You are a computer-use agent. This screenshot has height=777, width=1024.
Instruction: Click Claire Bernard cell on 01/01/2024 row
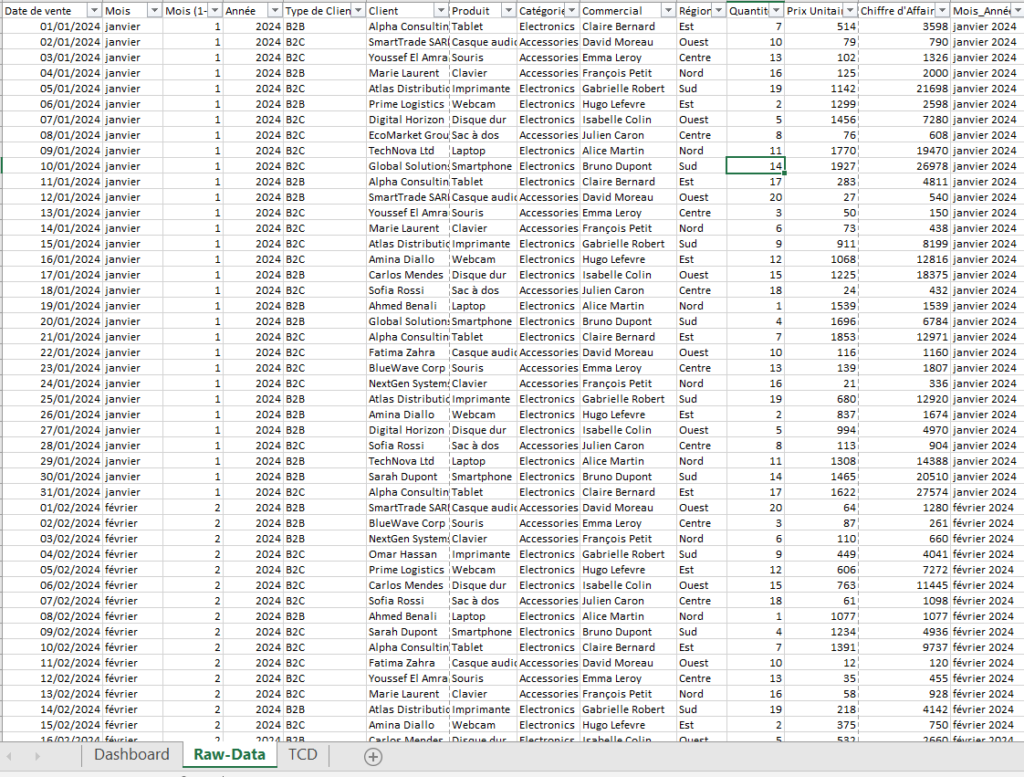pos(628,27)
